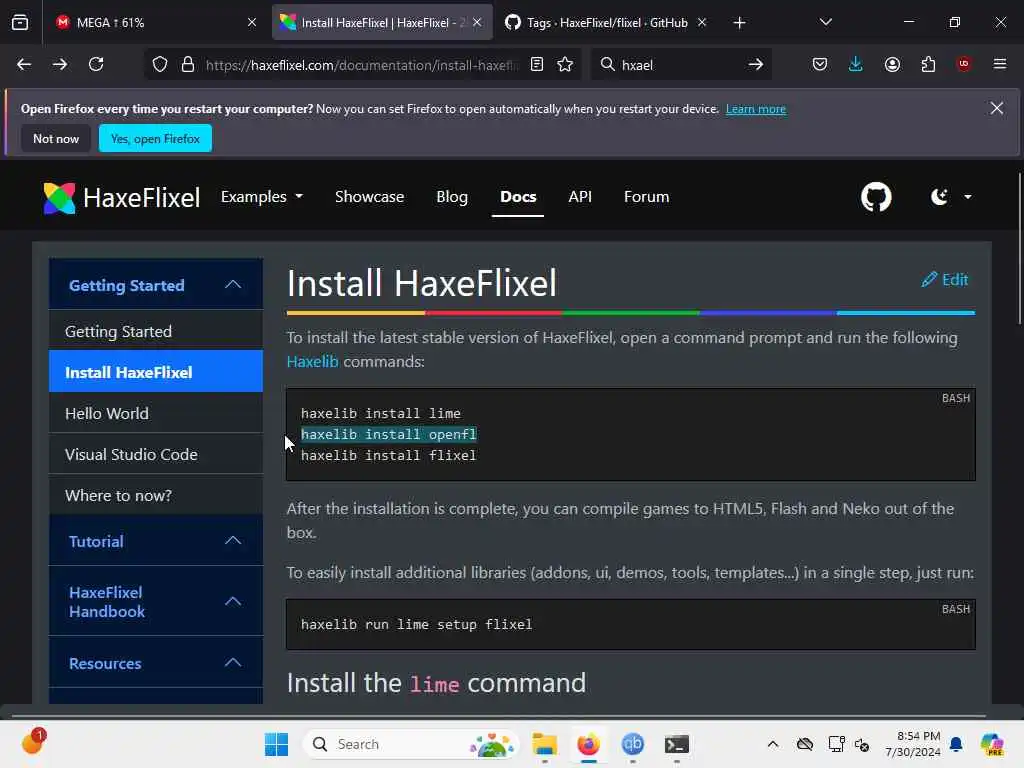
Task: Click the search go arrow
Action: click(756, 64)
